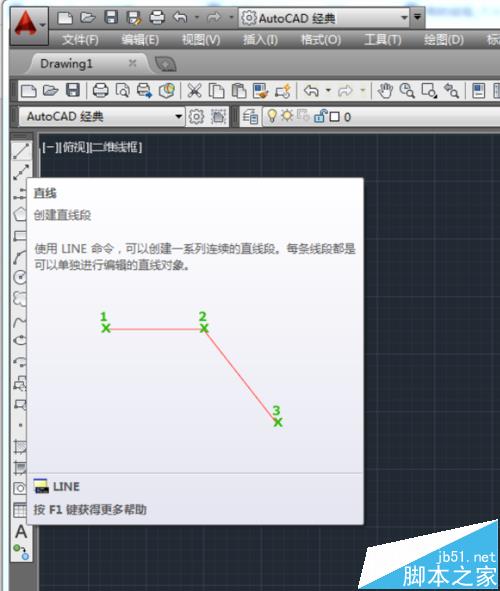Click the My Workspace icon
The height and width of the screenshot is (591, 500).
pyautogui.click(x=218, y=116)
